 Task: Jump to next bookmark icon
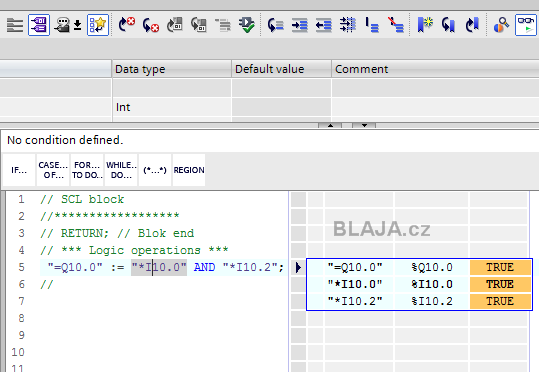tap(449, 25)
